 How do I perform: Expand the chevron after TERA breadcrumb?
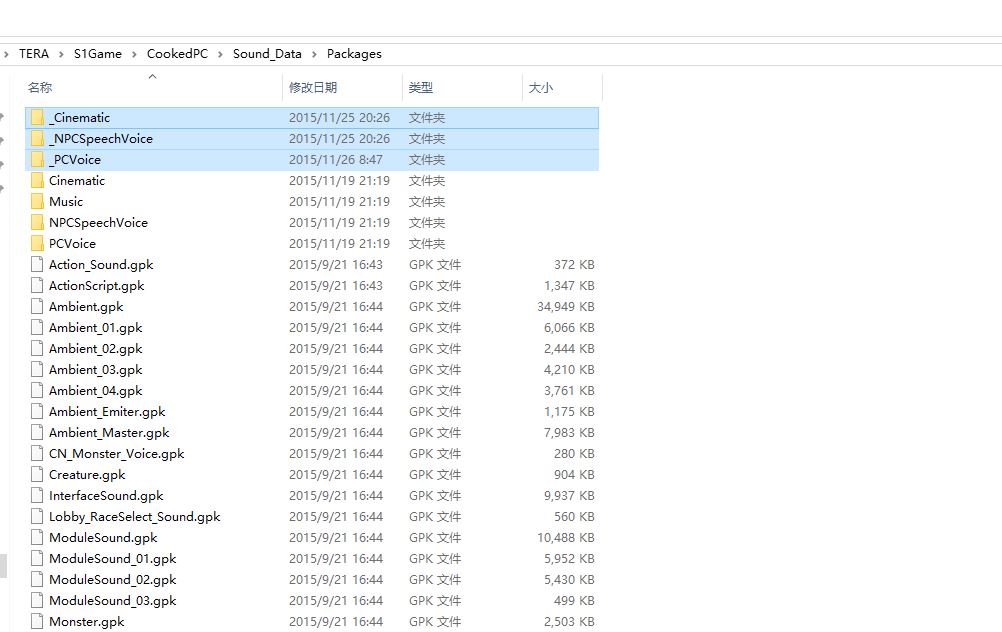pos(61,54)
